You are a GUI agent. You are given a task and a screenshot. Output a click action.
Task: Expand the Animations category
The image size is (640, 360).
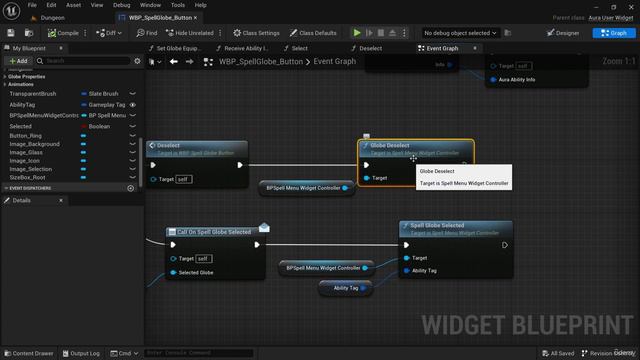point(5,84)
